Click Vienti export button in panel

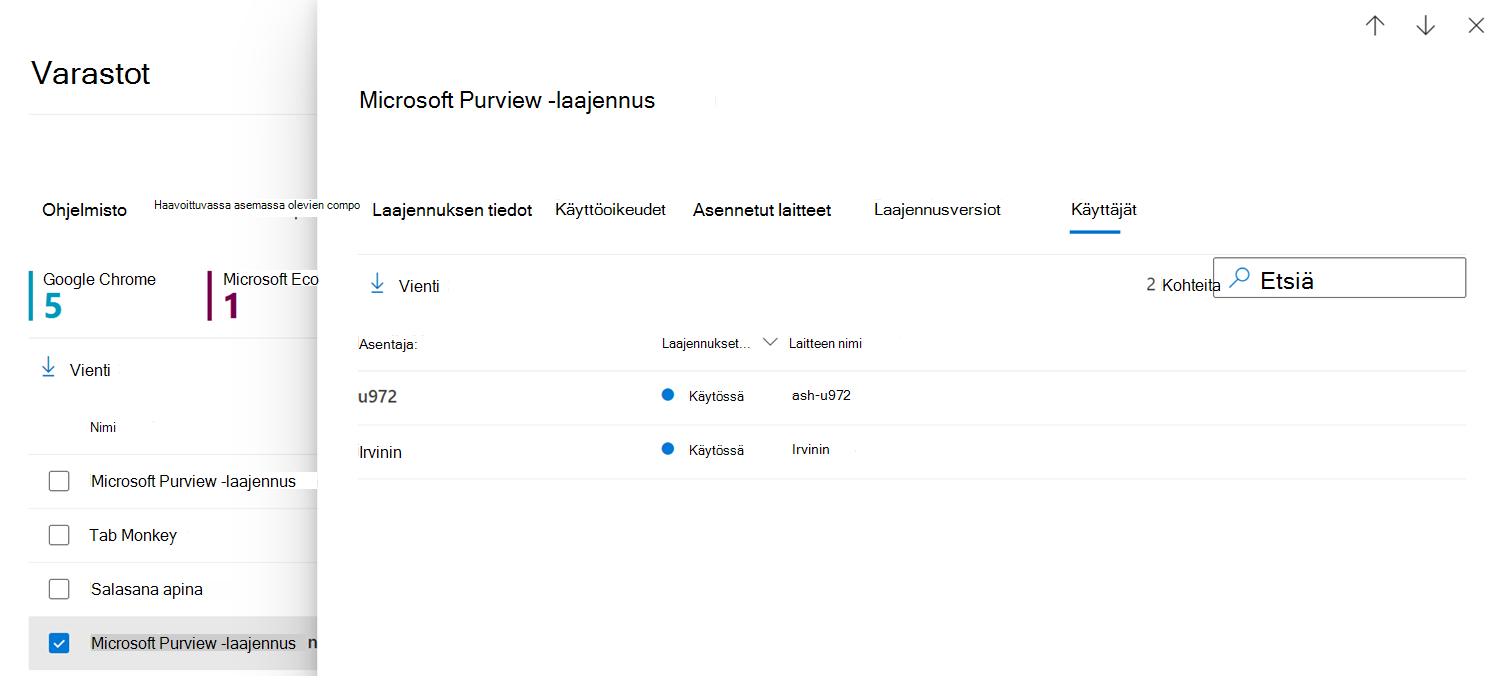pos(404,286)
